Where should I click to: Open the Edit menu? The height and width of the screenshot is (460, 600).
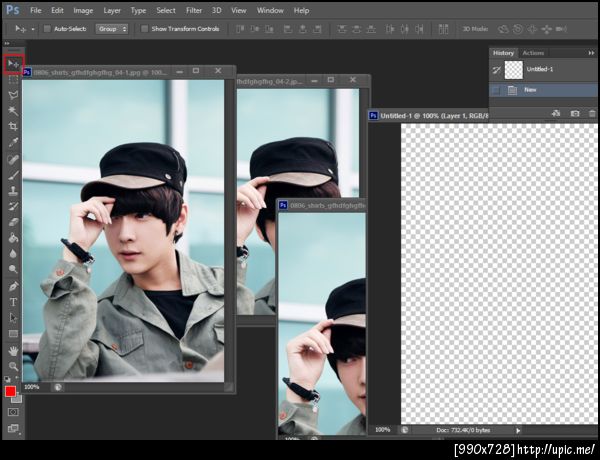point(57,10)
